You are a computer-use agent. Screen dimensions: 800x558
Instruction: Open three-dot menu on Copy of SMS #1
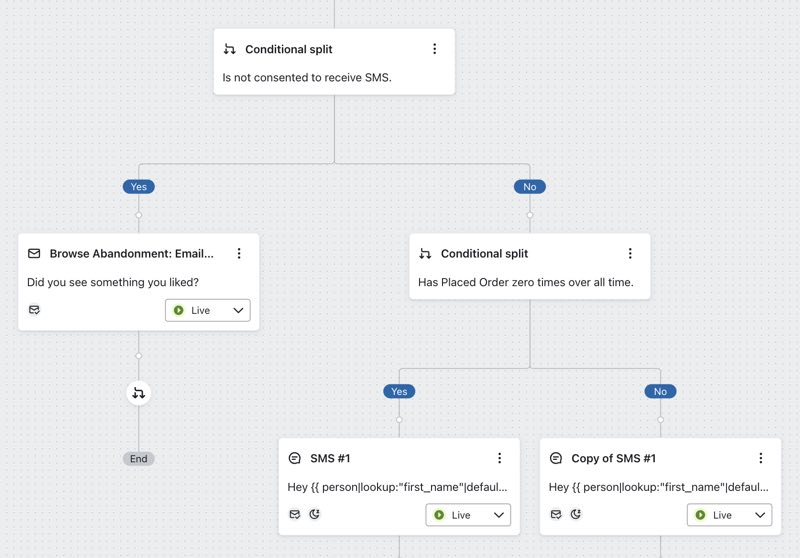pos(760,458)
